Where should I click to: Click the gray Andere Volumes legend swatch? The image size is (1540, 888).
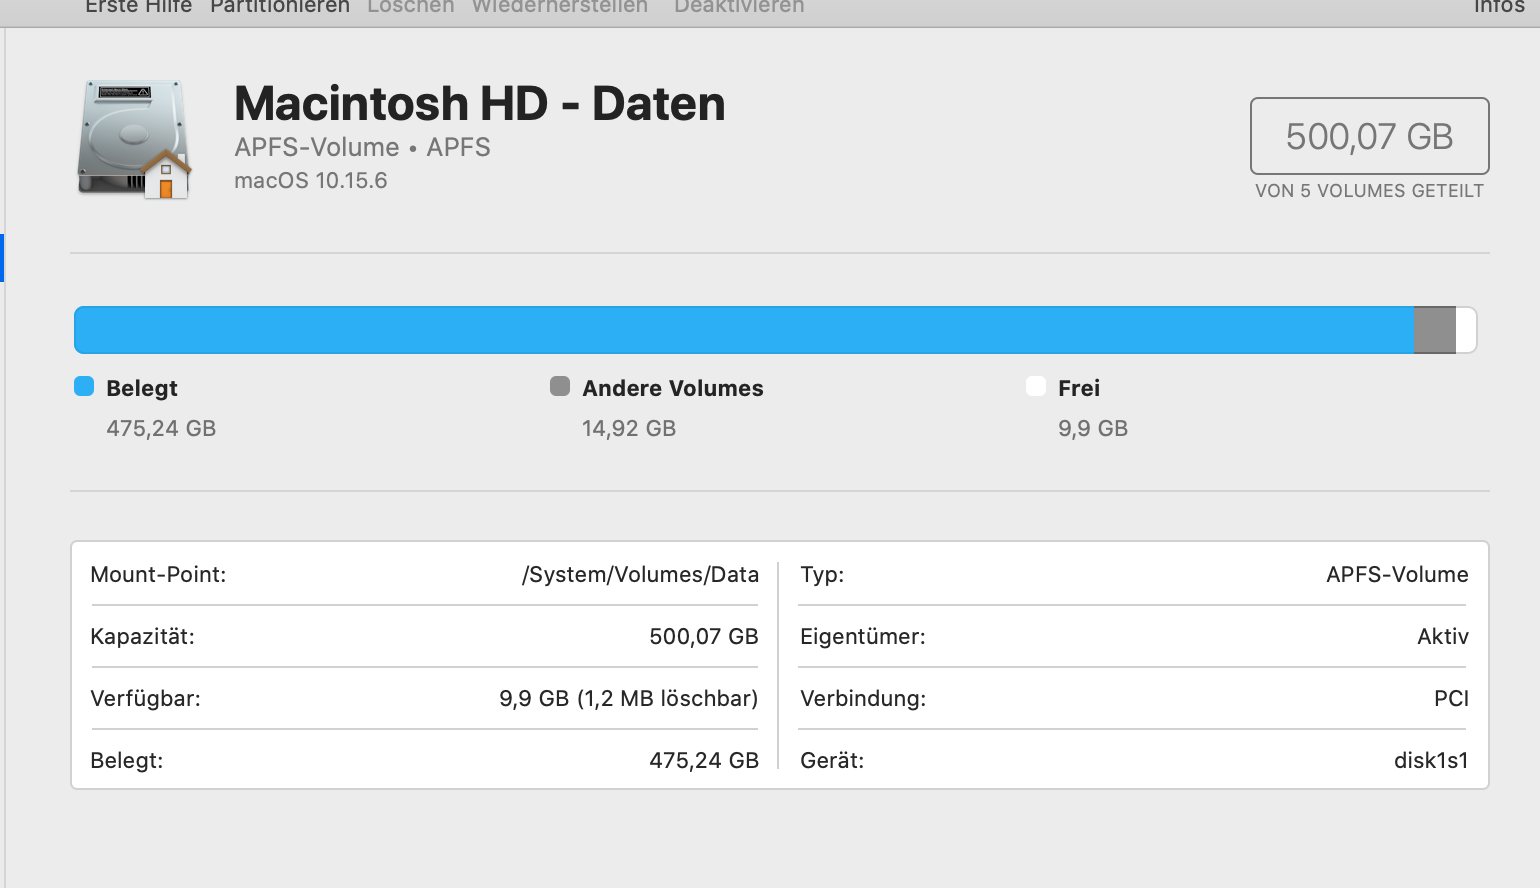pos(560,387)
